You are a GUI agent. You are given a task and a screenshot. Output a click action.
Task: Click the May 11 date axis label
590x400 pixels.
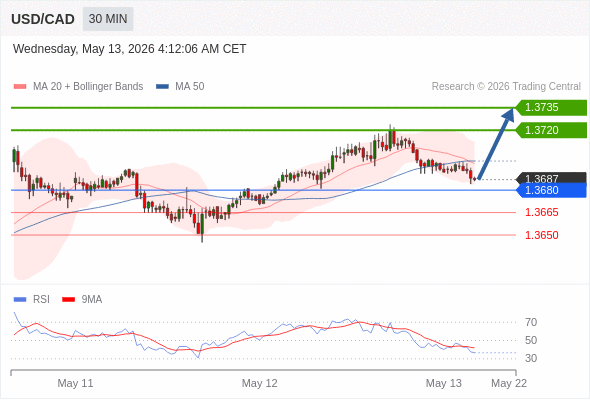tap(75, 383)
